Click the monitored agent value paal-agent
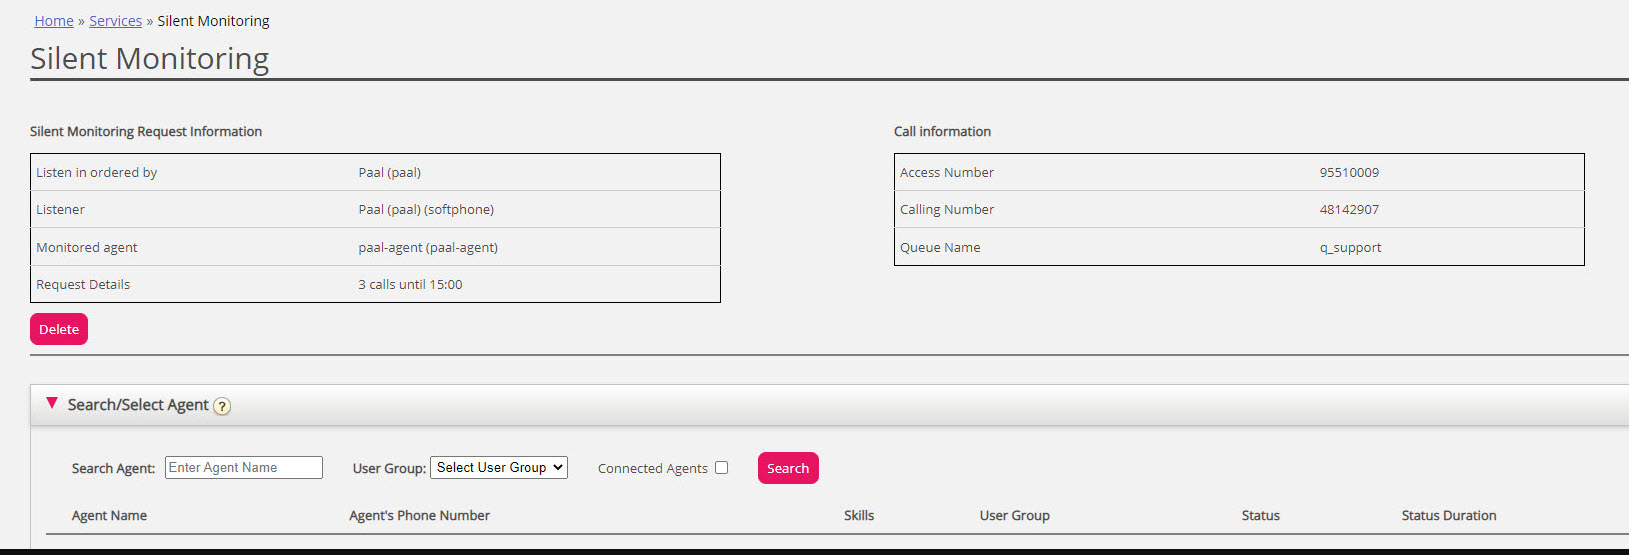The width and height of the screenshot is (1629, 555). tap(427, 247)
